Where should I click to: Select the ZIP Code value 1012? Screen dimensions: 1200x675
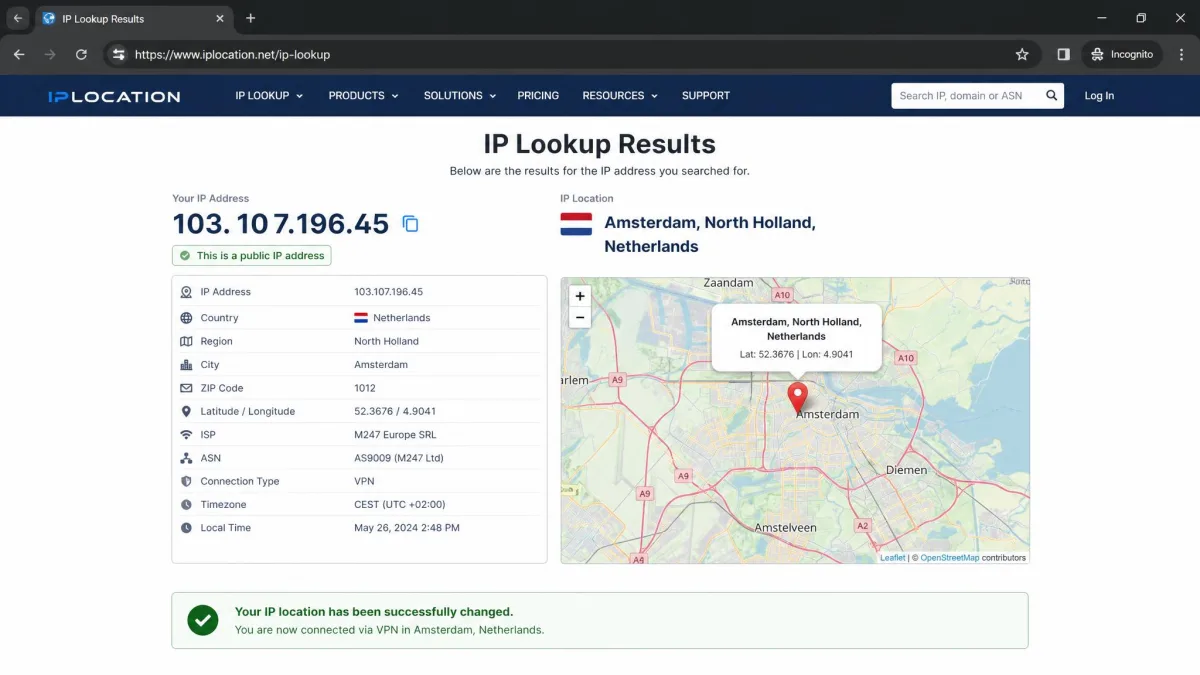point(365,388)
